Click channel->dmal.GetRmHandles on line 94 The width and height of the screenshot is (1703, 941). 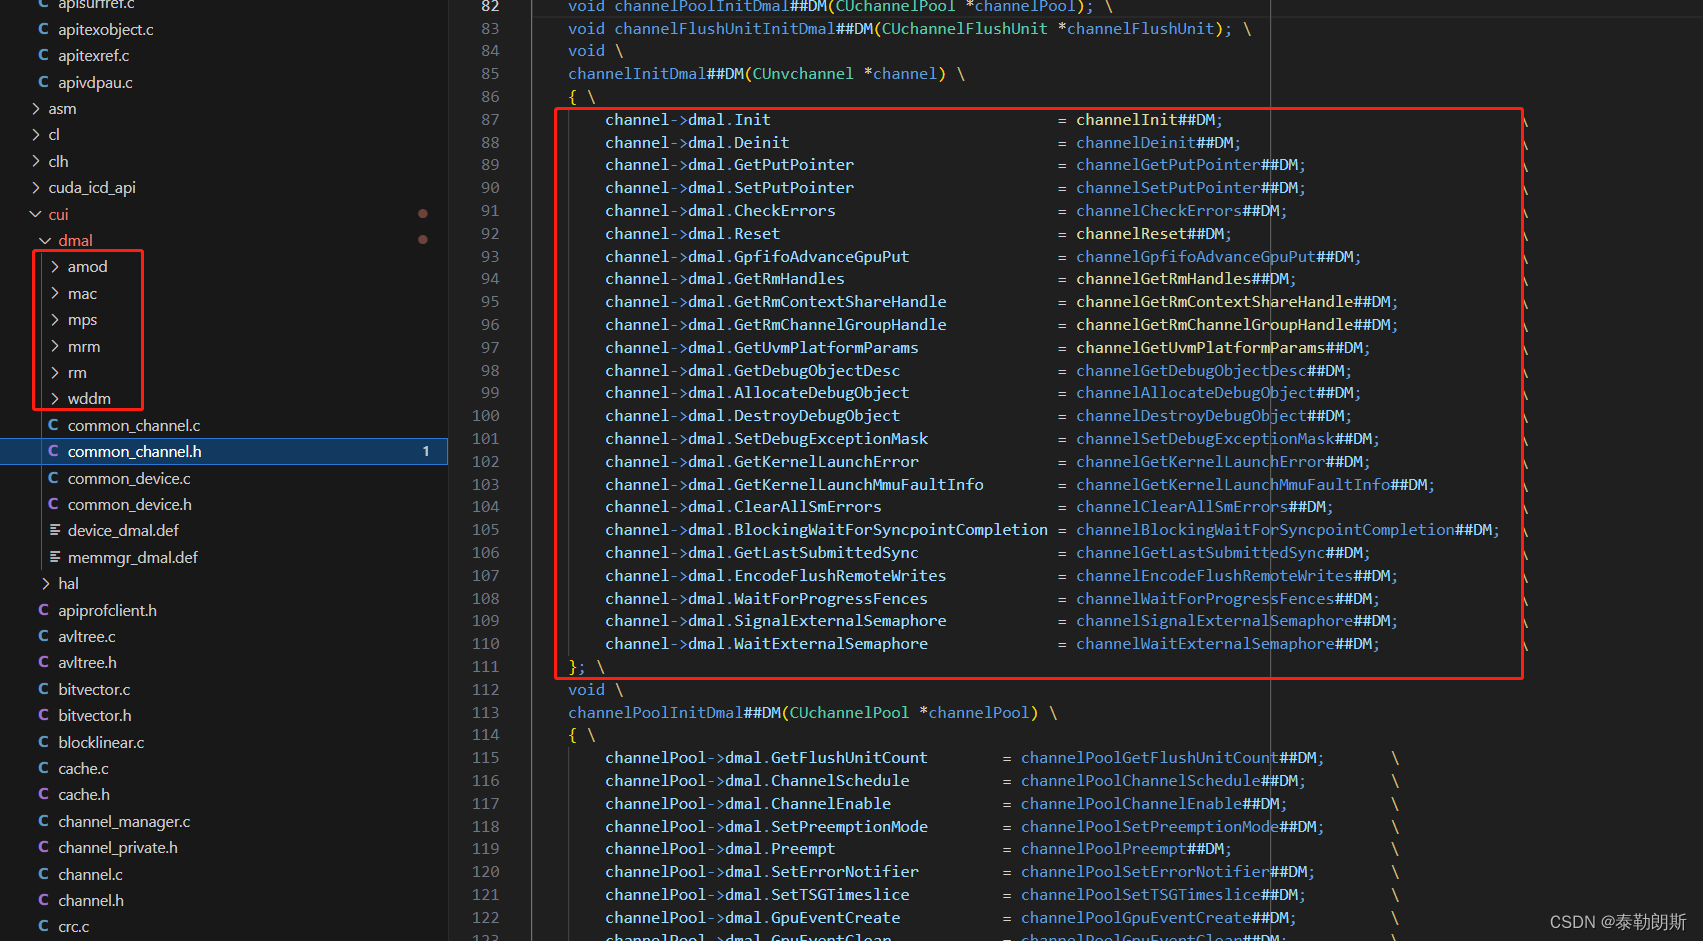725,278
